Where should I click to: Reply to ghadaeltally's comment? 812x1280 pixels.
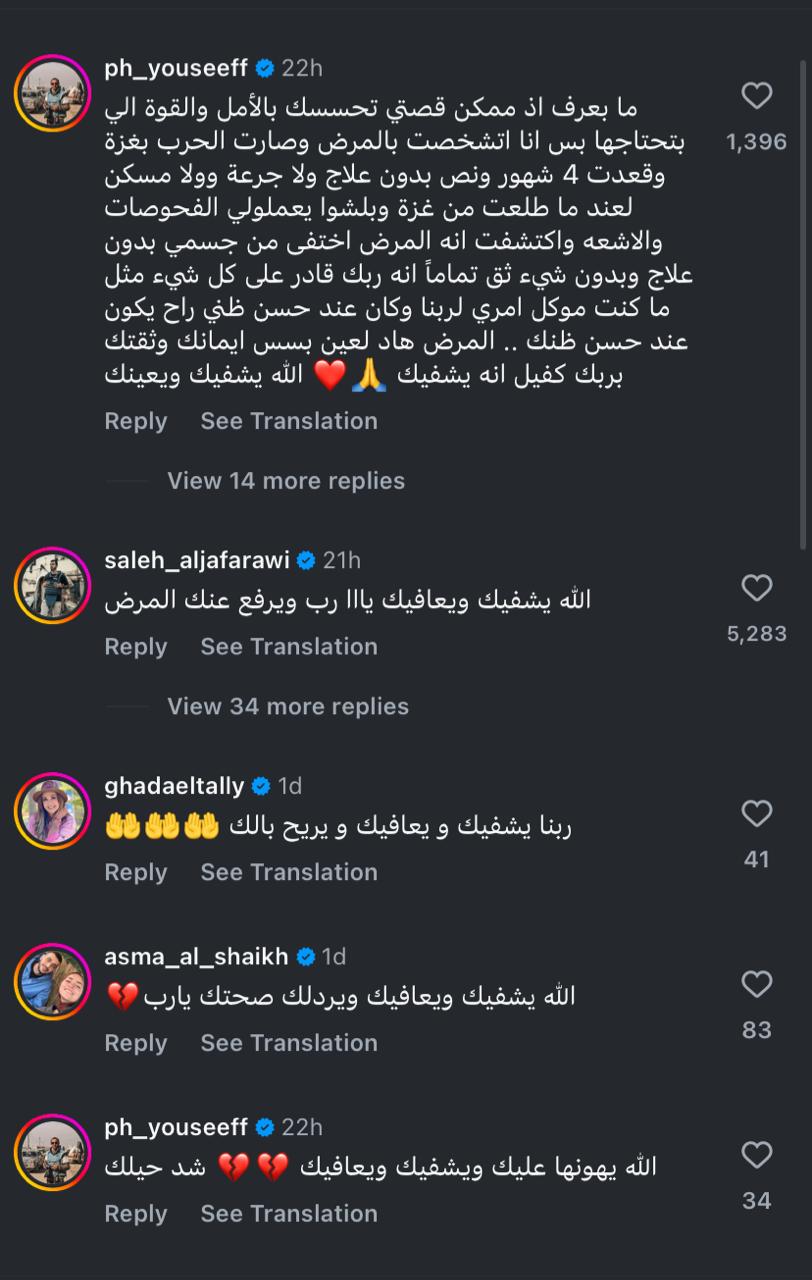[136, 872]
